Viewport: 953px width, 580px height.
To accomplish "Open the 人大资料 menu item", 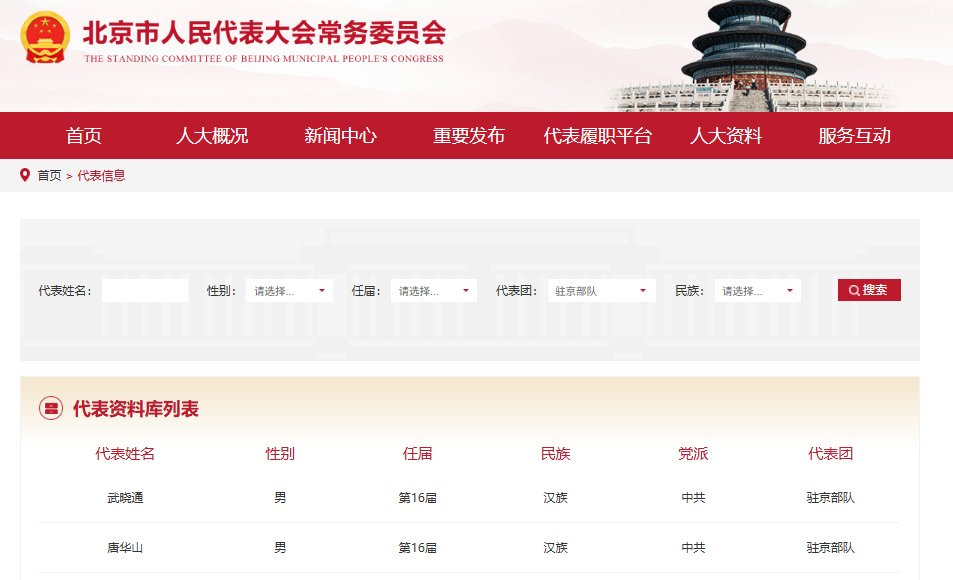I will point(726,136).
